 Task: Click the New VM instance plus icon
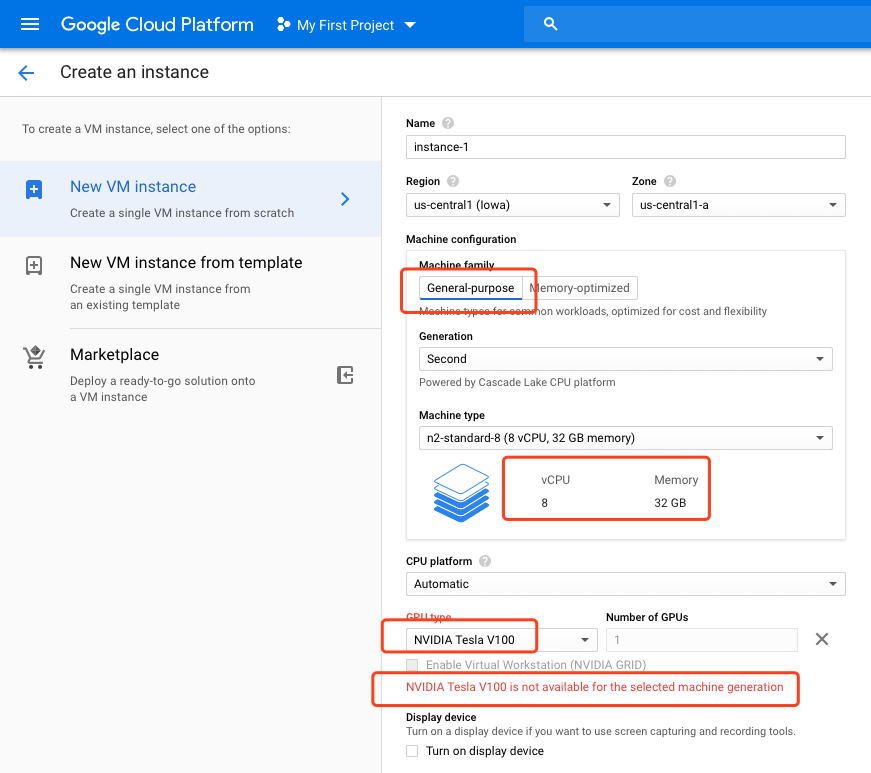click(x=34, y=189)
